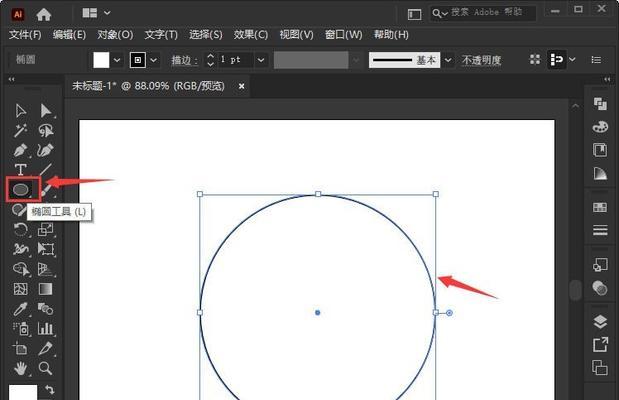This screenshot has width=619, height=400.
Task: Open the stroke color dropdown arrow
Action: pos(154,60)
